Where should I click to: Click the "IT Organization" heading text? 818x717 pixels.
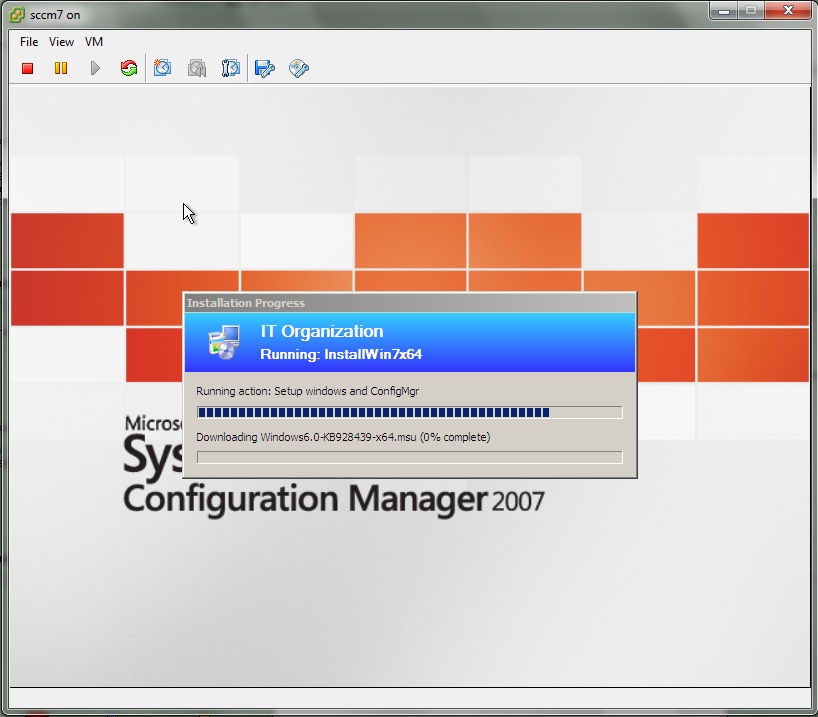[x=322, y=331]
